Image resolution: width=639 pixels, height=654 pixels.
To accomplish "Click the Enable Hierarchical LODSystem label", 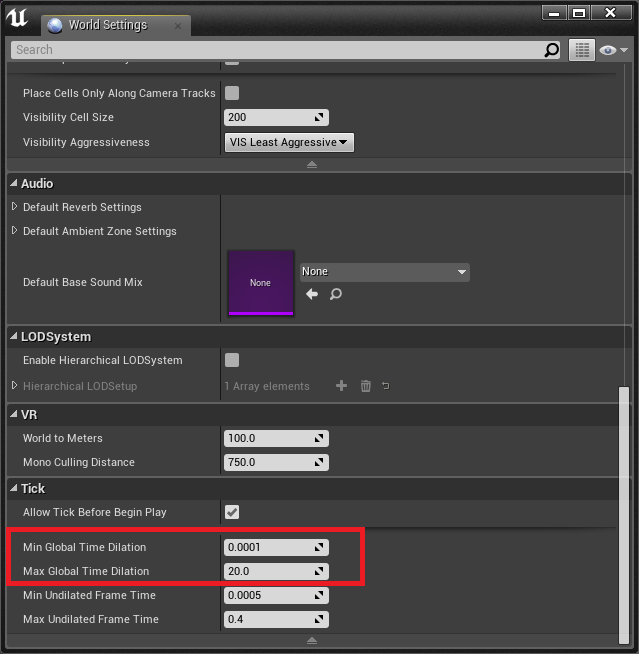I will 103,360.
